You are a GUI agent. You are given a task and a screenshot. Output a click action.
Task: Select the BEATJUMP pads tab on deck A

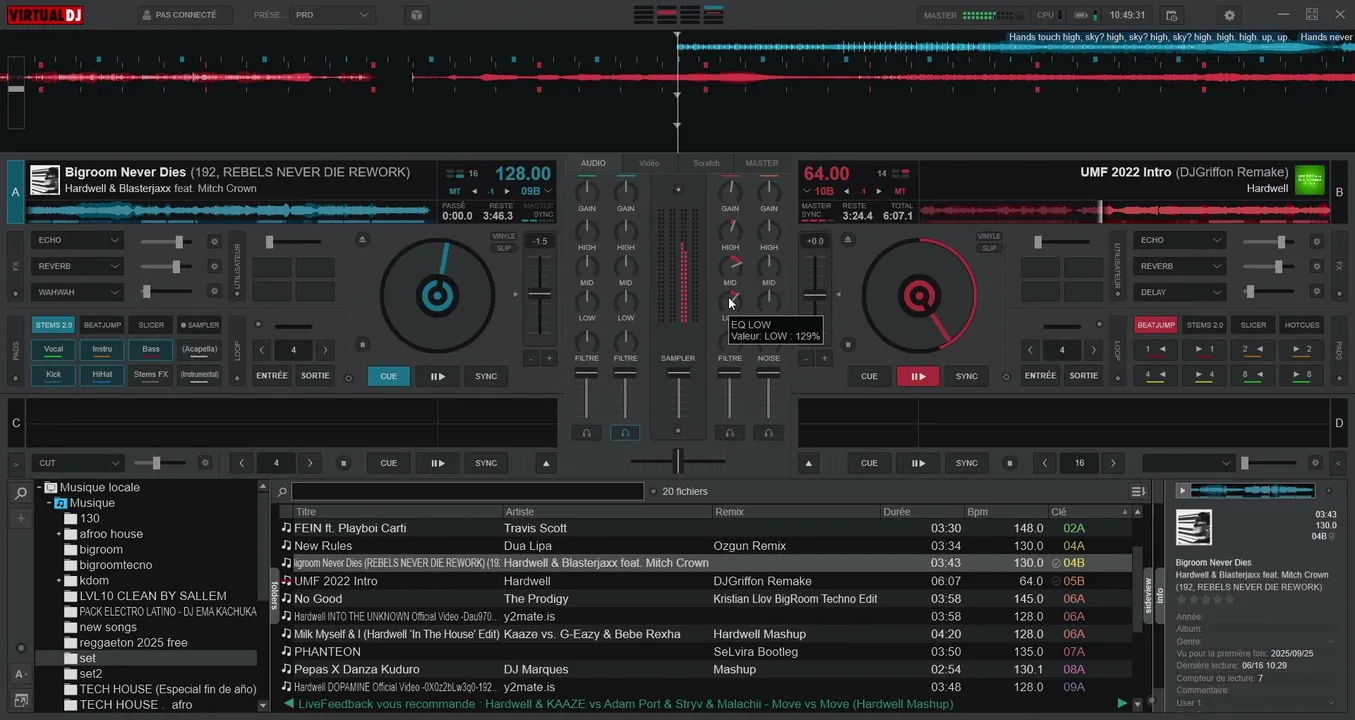pyautogui.click(x=102, y=325)
